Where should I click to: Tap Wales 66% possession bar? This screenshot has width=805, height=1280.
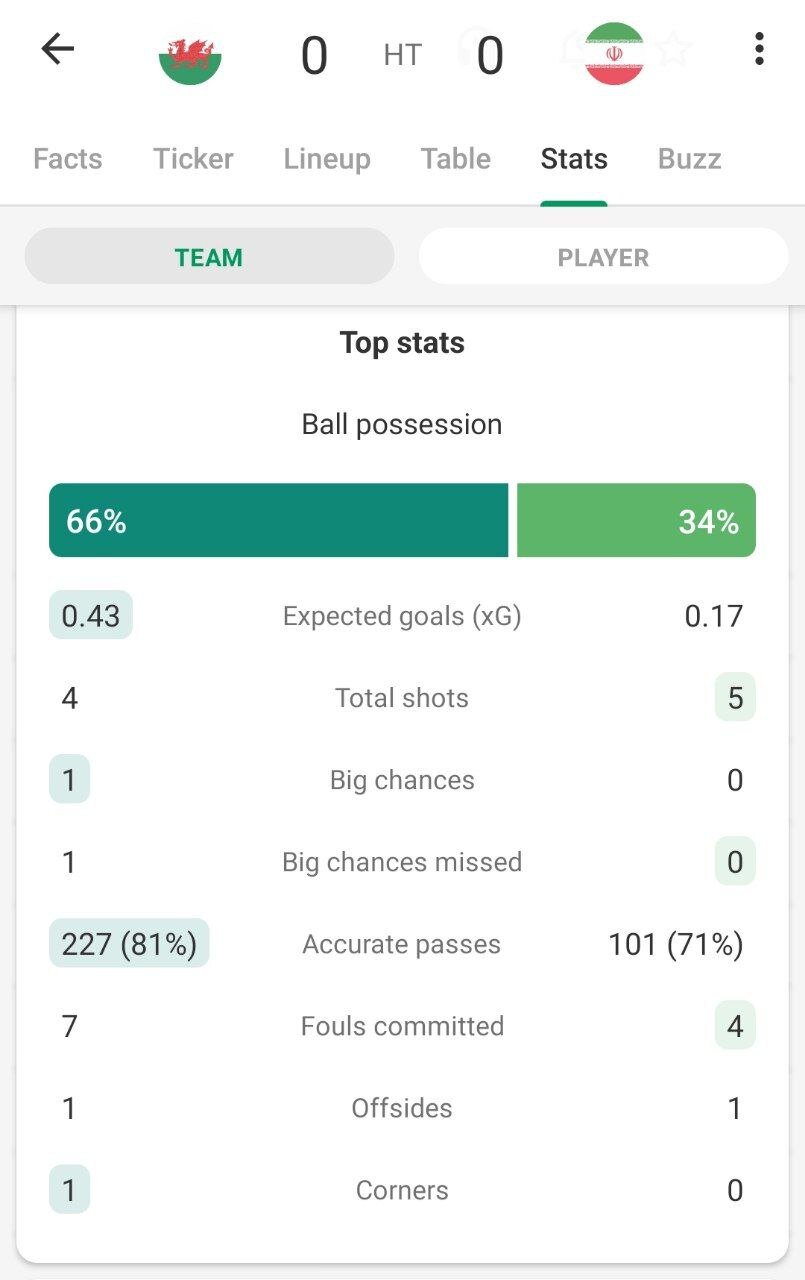coord(278,521)
